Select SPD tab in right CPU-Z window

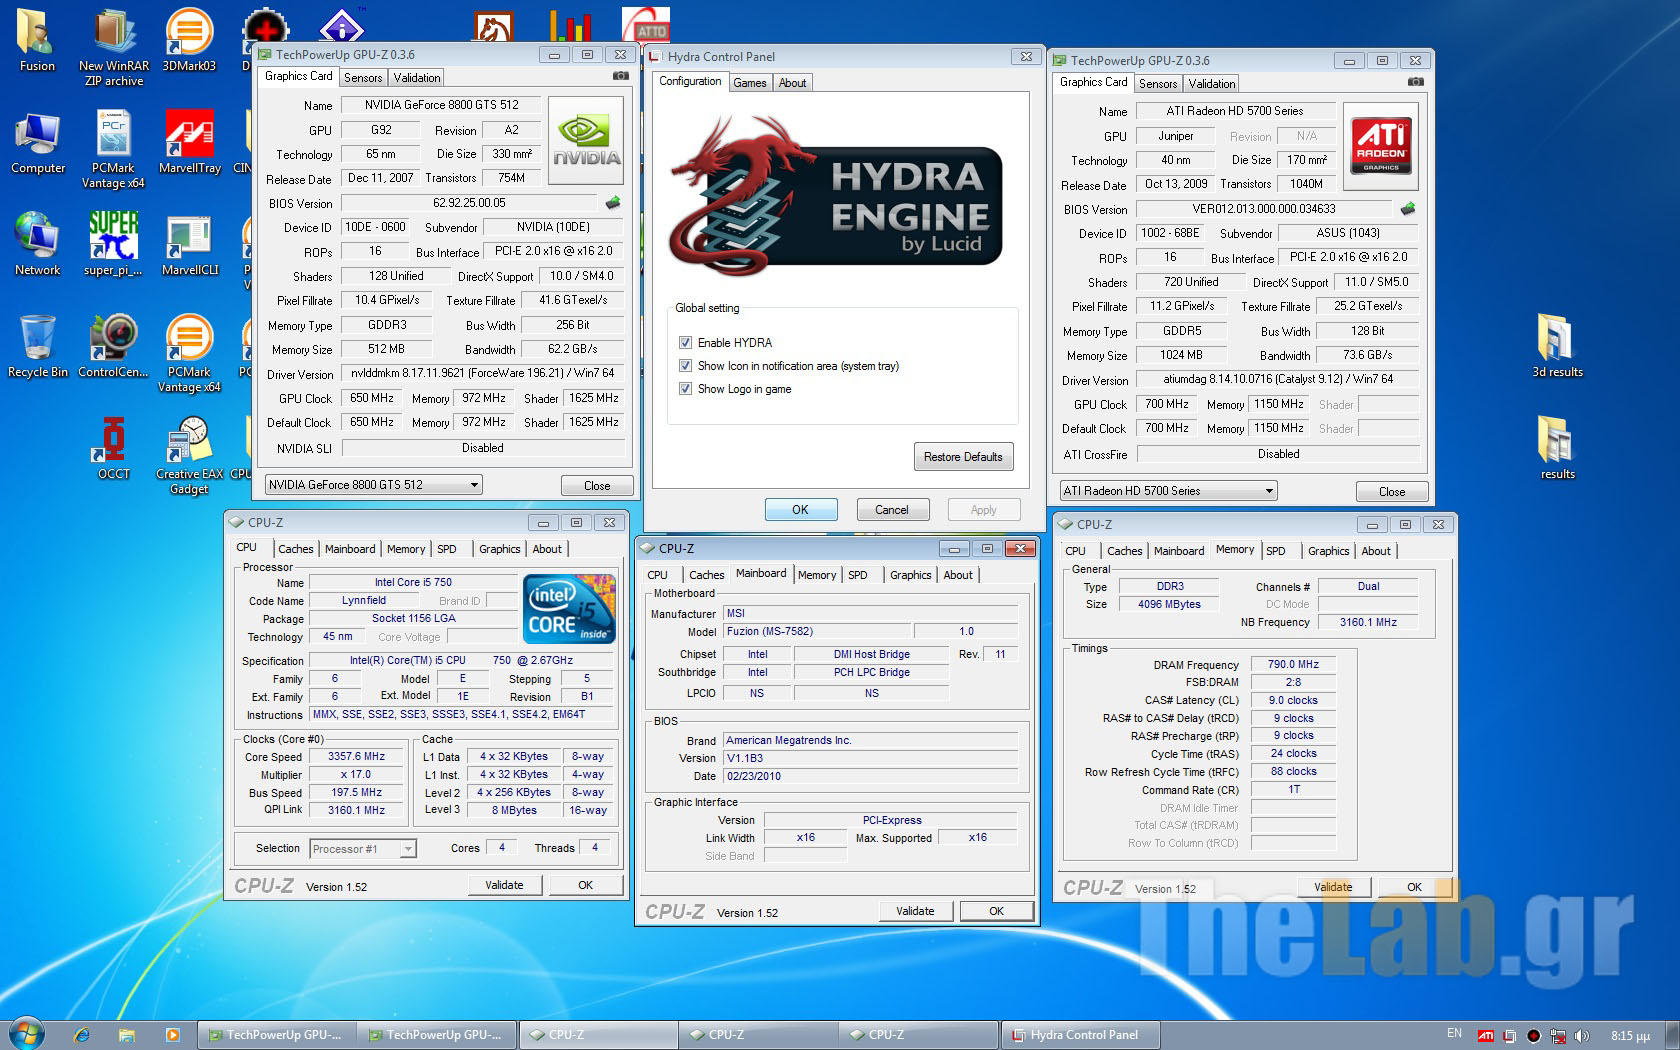coord(1276,551)
